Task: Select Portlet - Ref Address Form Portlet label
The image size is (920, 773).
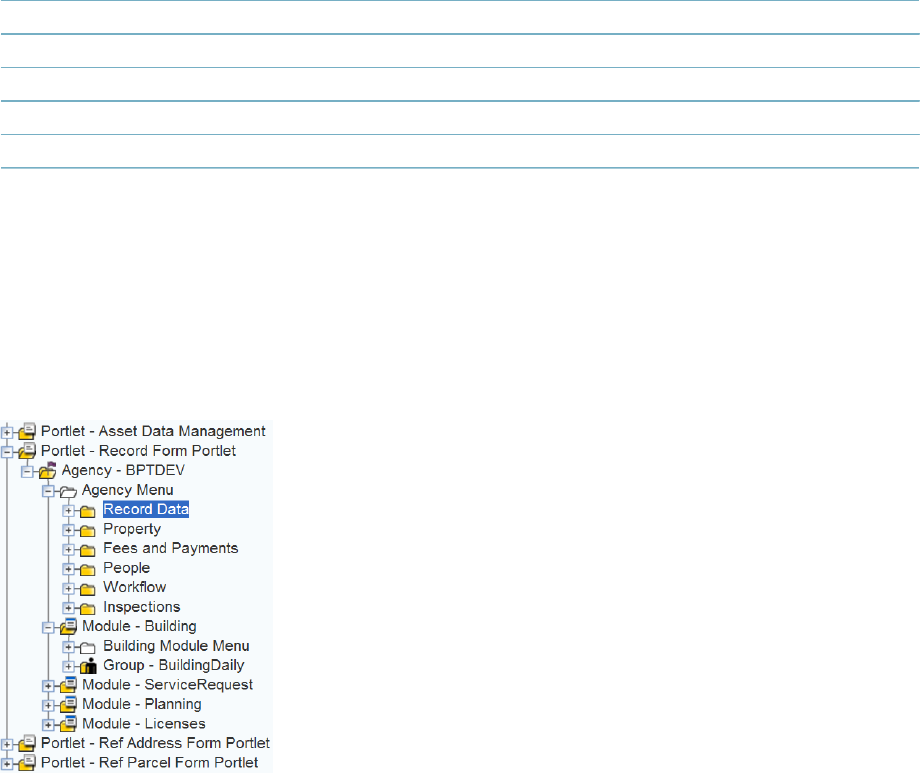Action: [x=155, y=743]
